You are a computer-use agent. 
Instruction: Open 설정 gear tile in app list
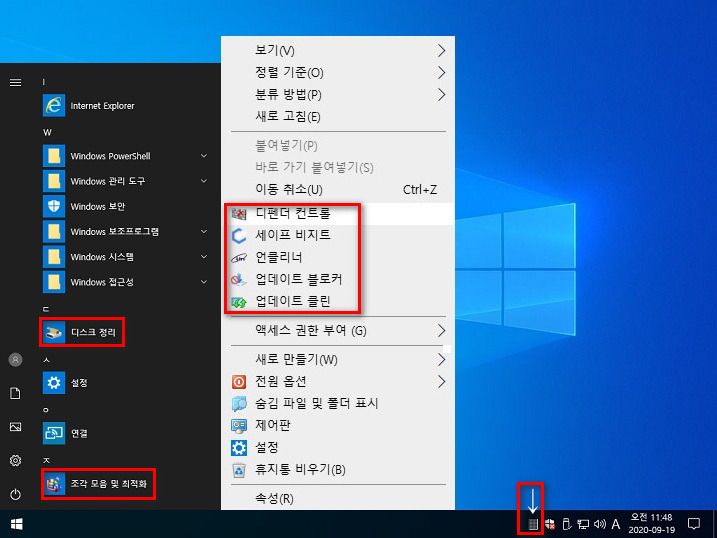pyautogui.click(x=54, y=383)
